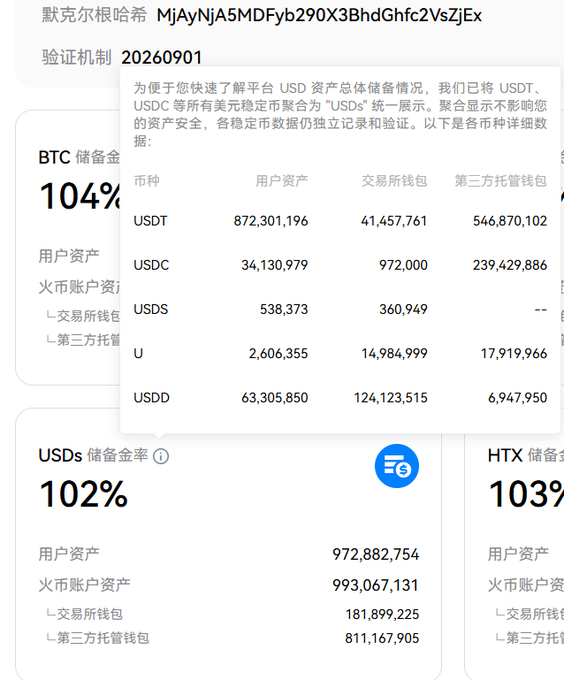Click the USDC user assets value 34,130,979
564x680 pixels.
tap(274, 265)
